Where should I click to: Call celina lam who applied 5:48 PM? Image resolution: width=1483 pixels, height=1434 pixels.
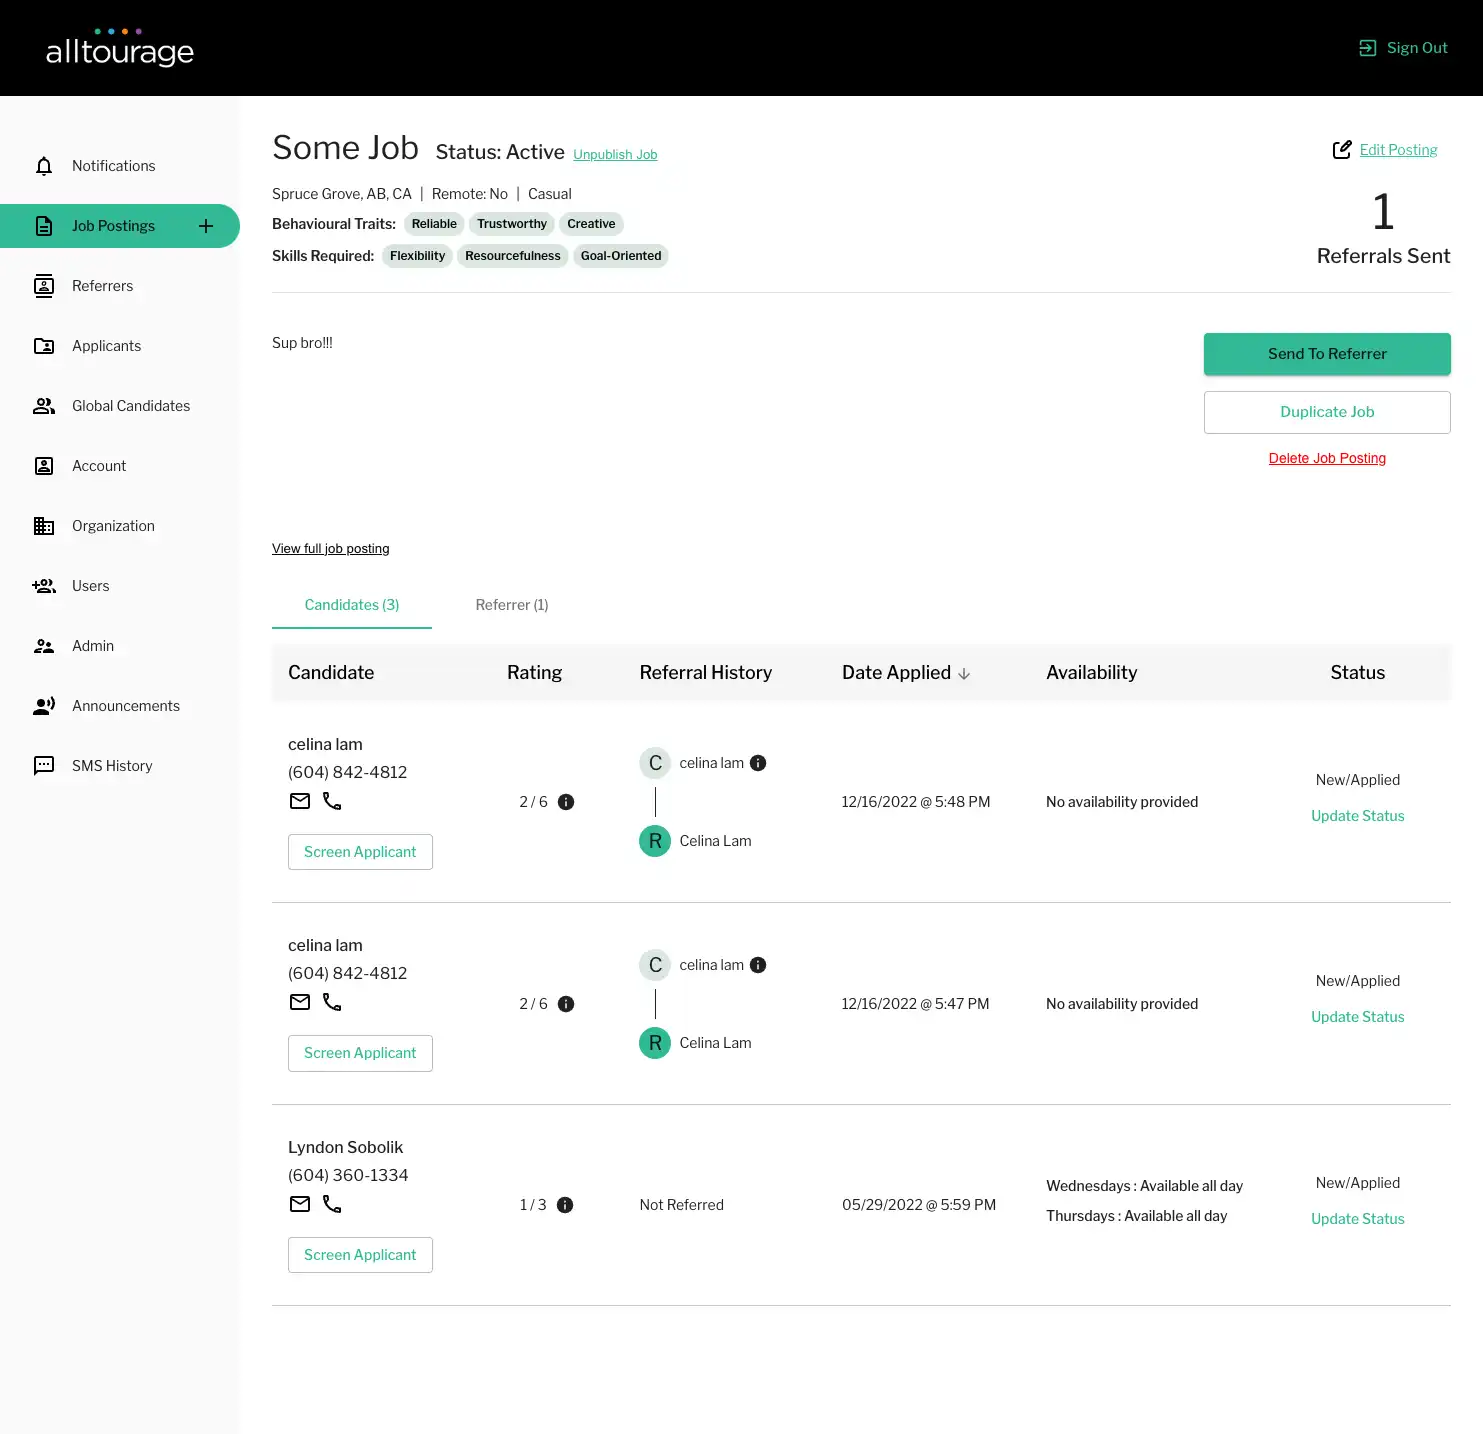click(x=332, y=801)
